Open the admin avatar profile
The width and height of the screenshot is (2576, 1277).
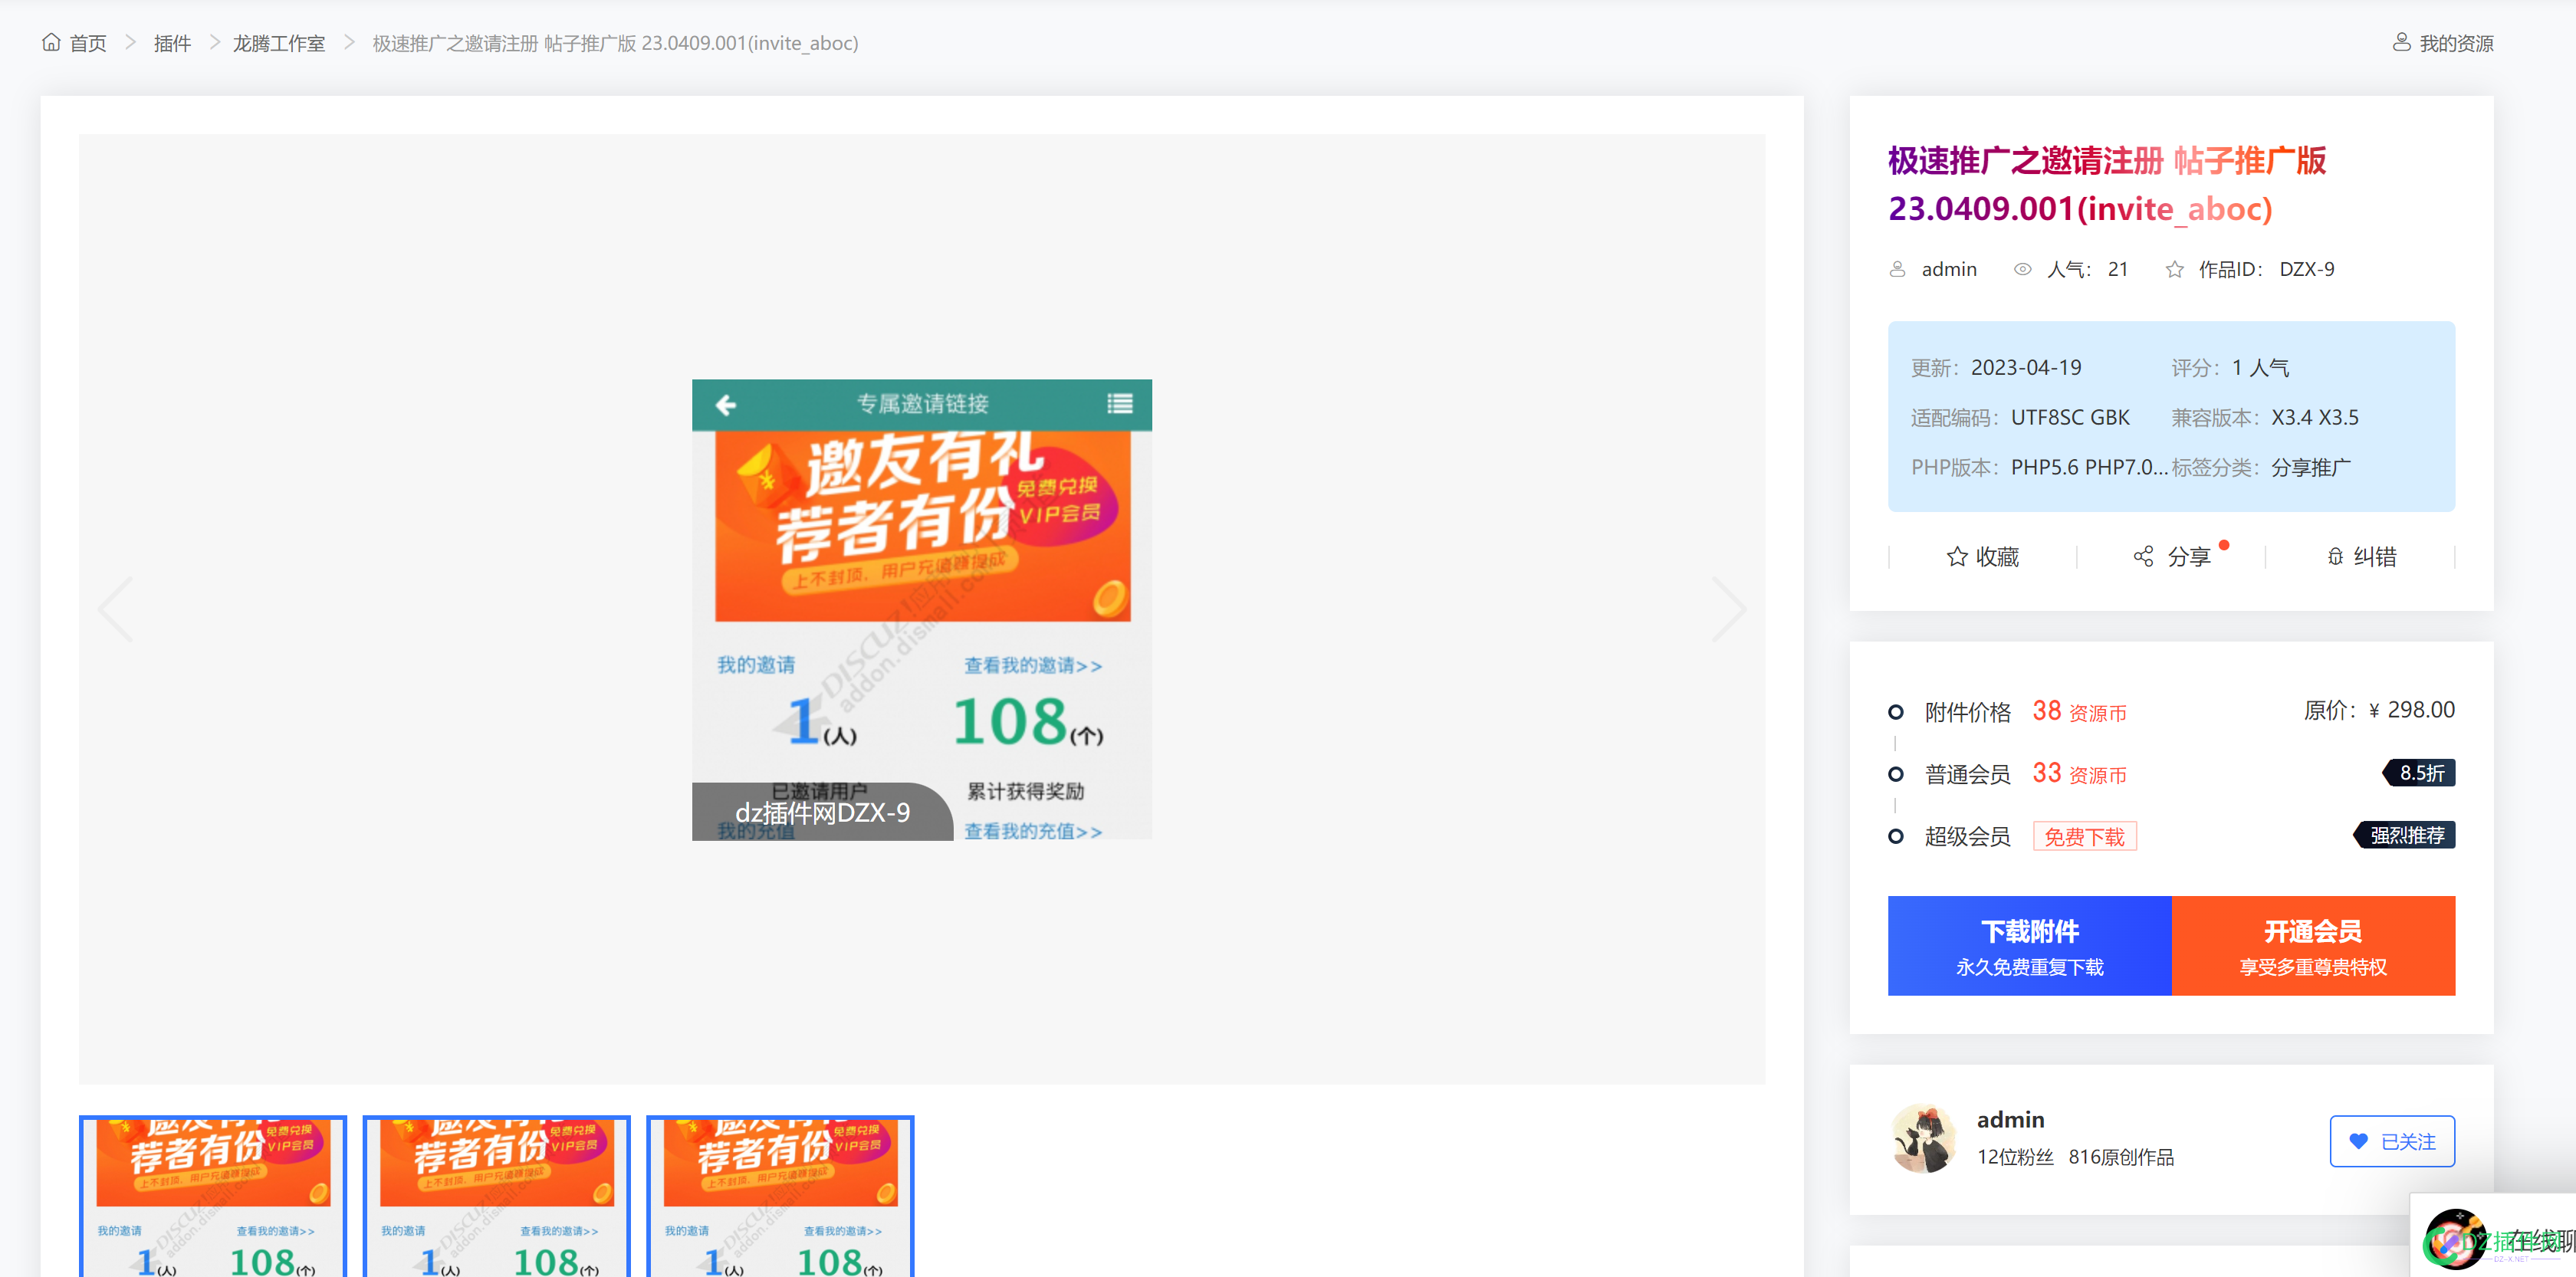[1923, 1139]
